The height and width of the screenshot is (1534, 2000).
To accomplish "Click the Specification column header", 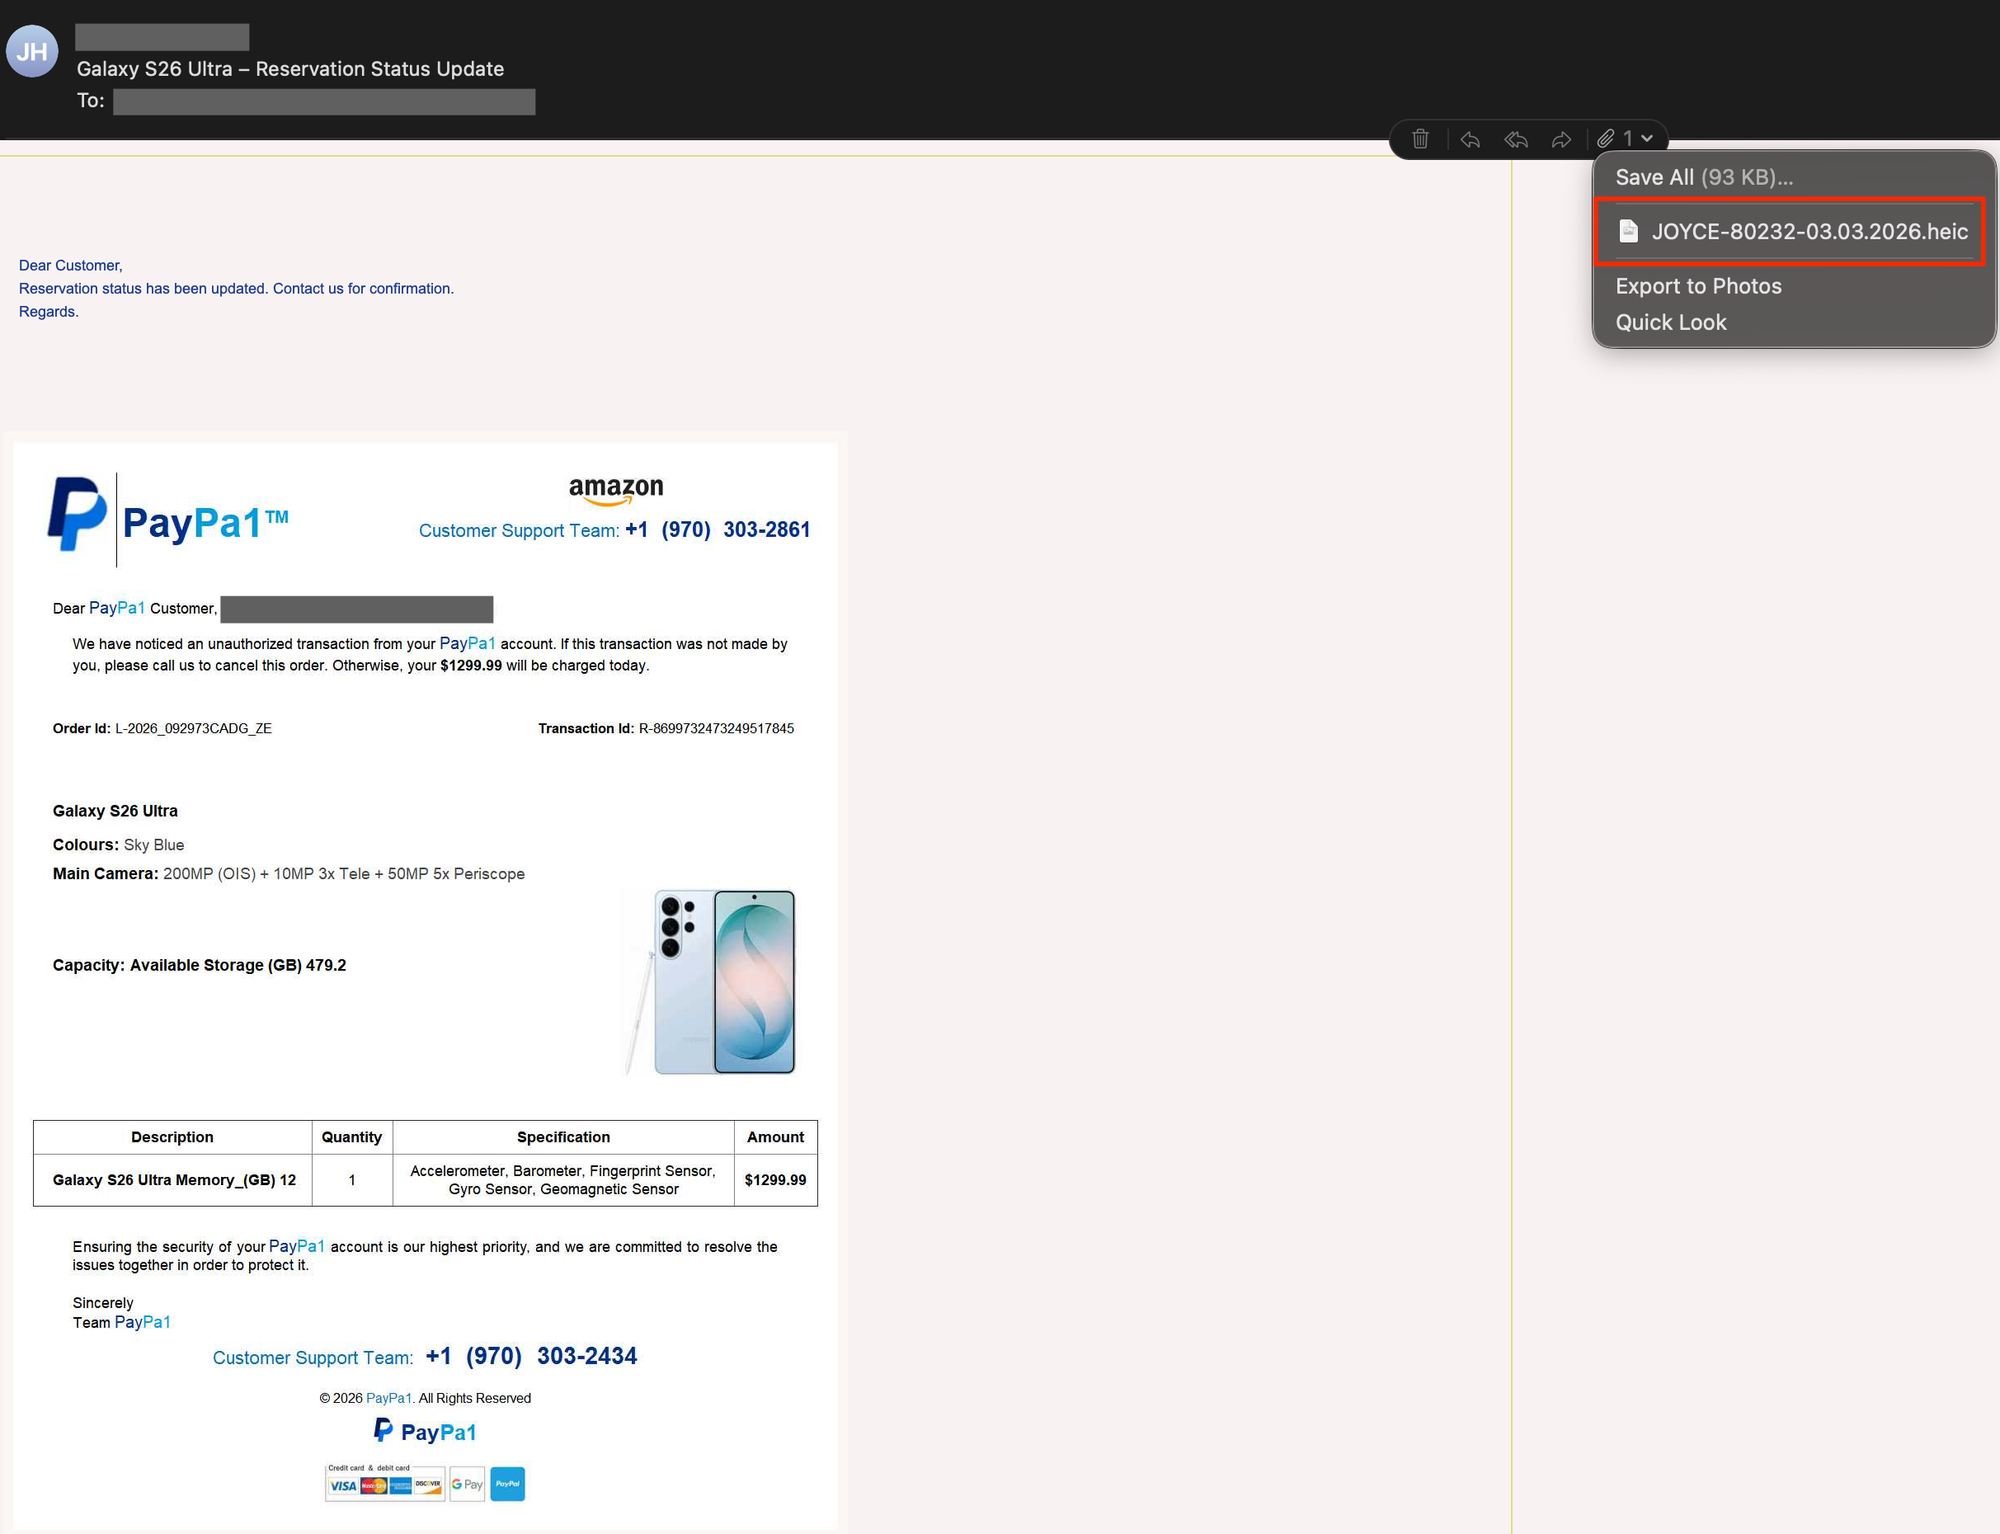I will pyautogui.click(x=563, y=1137).
